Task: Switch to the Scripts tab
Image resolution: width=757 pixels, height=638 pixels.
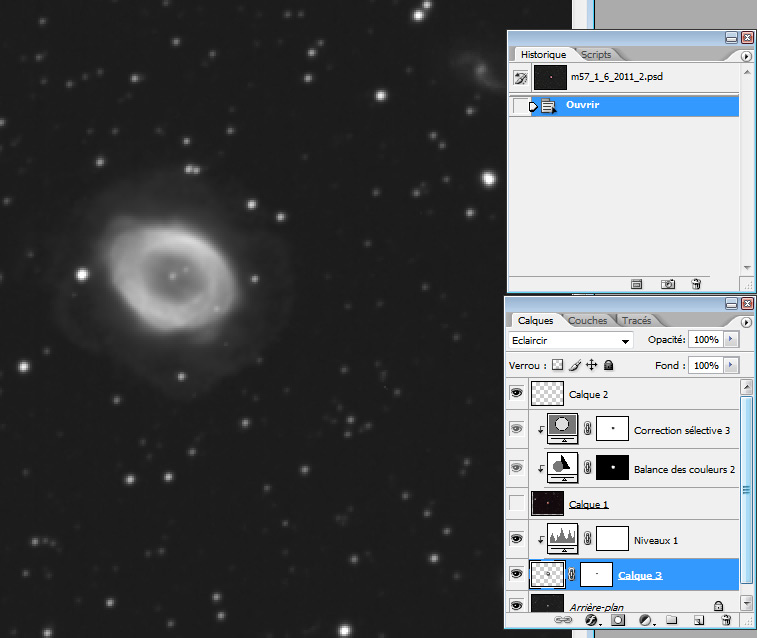Action: [x=596, y=55]
